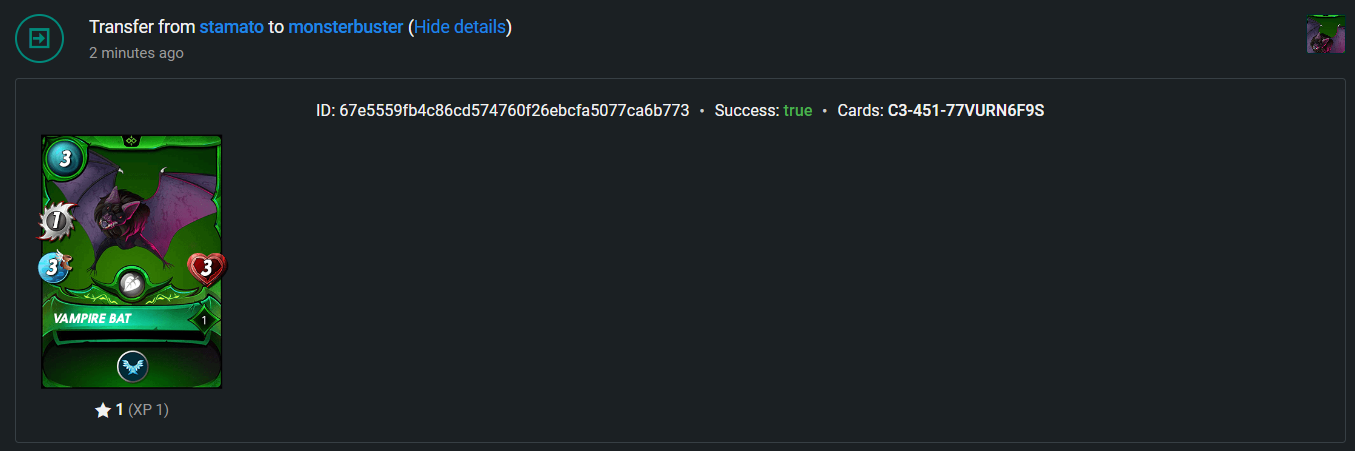This screenshot has height=451, width=1355.
Task: Open the stamato user profile link
Action: pos(232,27)
